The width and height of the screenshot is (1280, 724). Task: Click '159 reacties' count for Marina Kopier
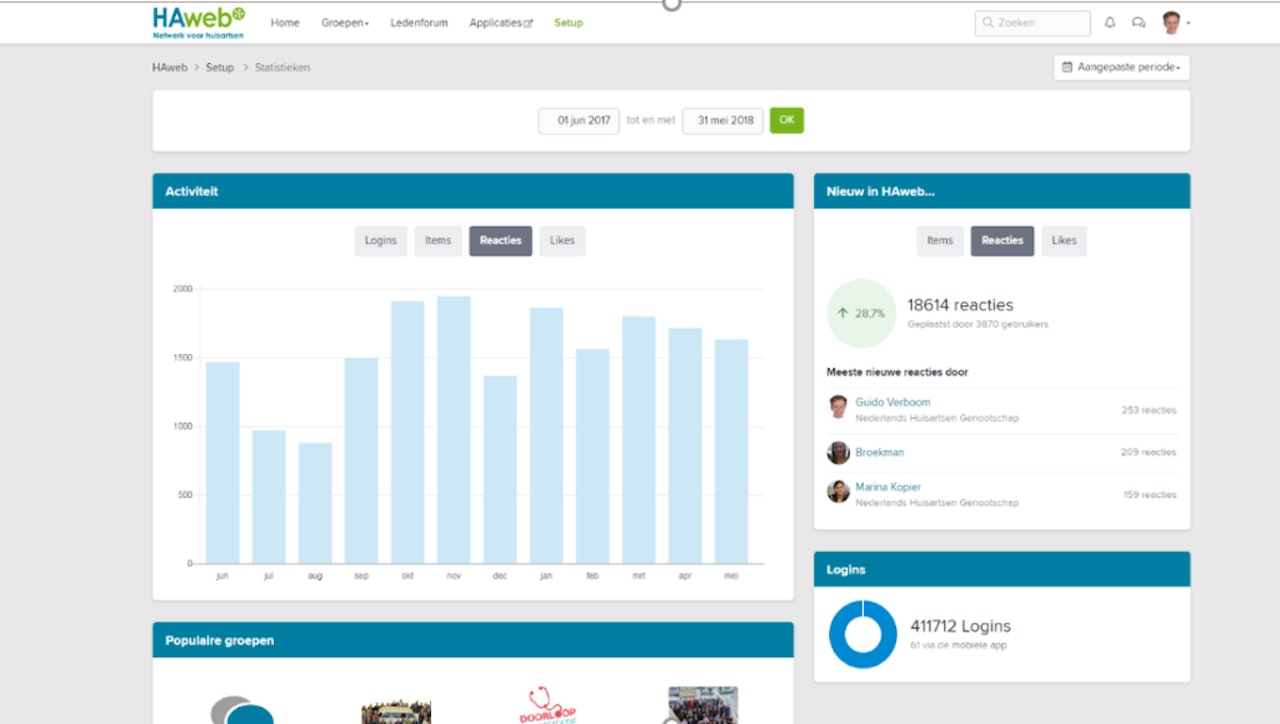click(1150, 494)
